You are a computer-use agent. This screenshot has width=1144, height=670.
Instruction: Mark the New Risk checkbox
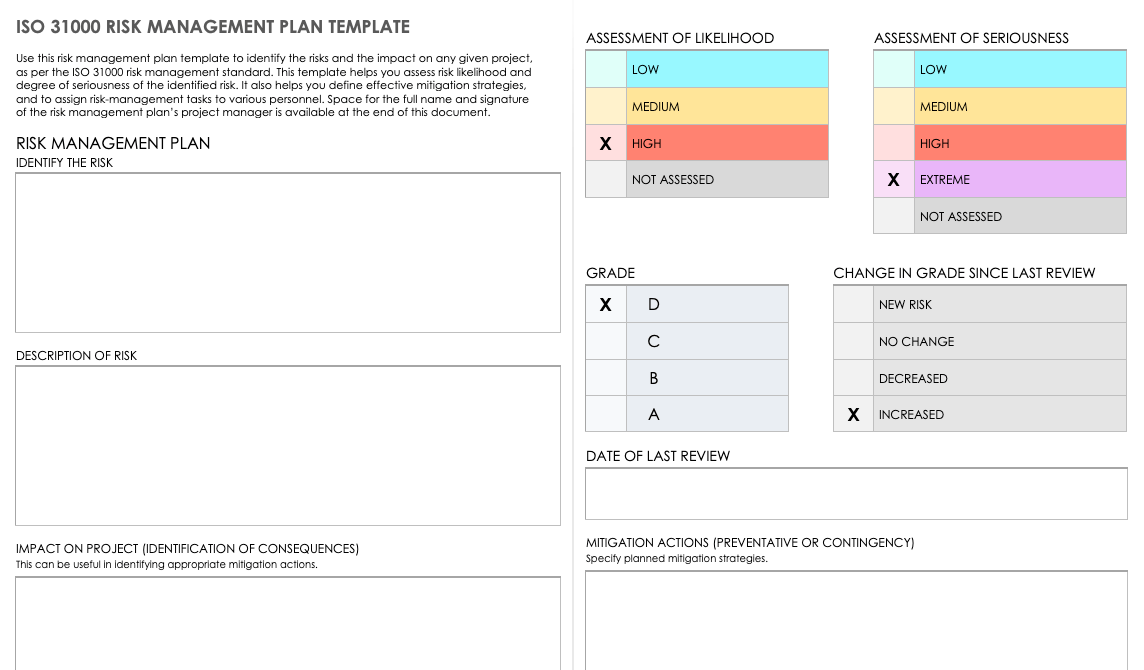[x=853, y=305]
